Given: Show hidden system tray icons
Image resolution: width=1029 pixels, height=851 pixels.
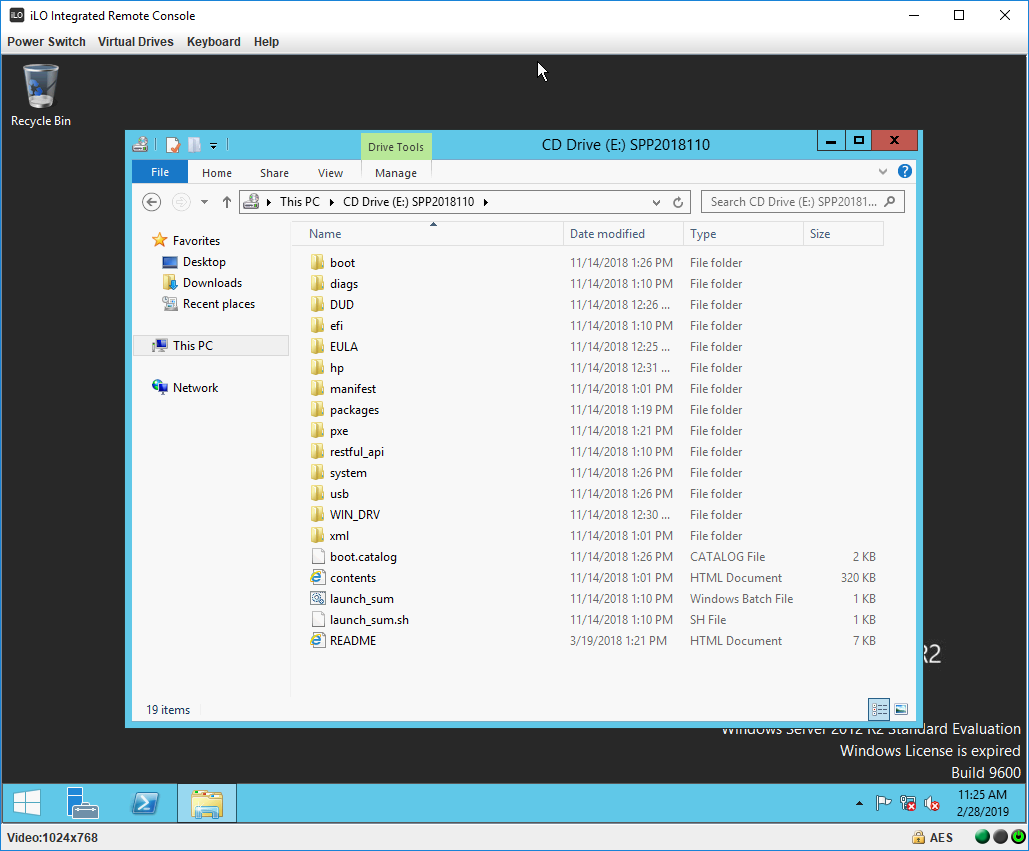Looking at the screenshot, I should click(x=859, y=803).
